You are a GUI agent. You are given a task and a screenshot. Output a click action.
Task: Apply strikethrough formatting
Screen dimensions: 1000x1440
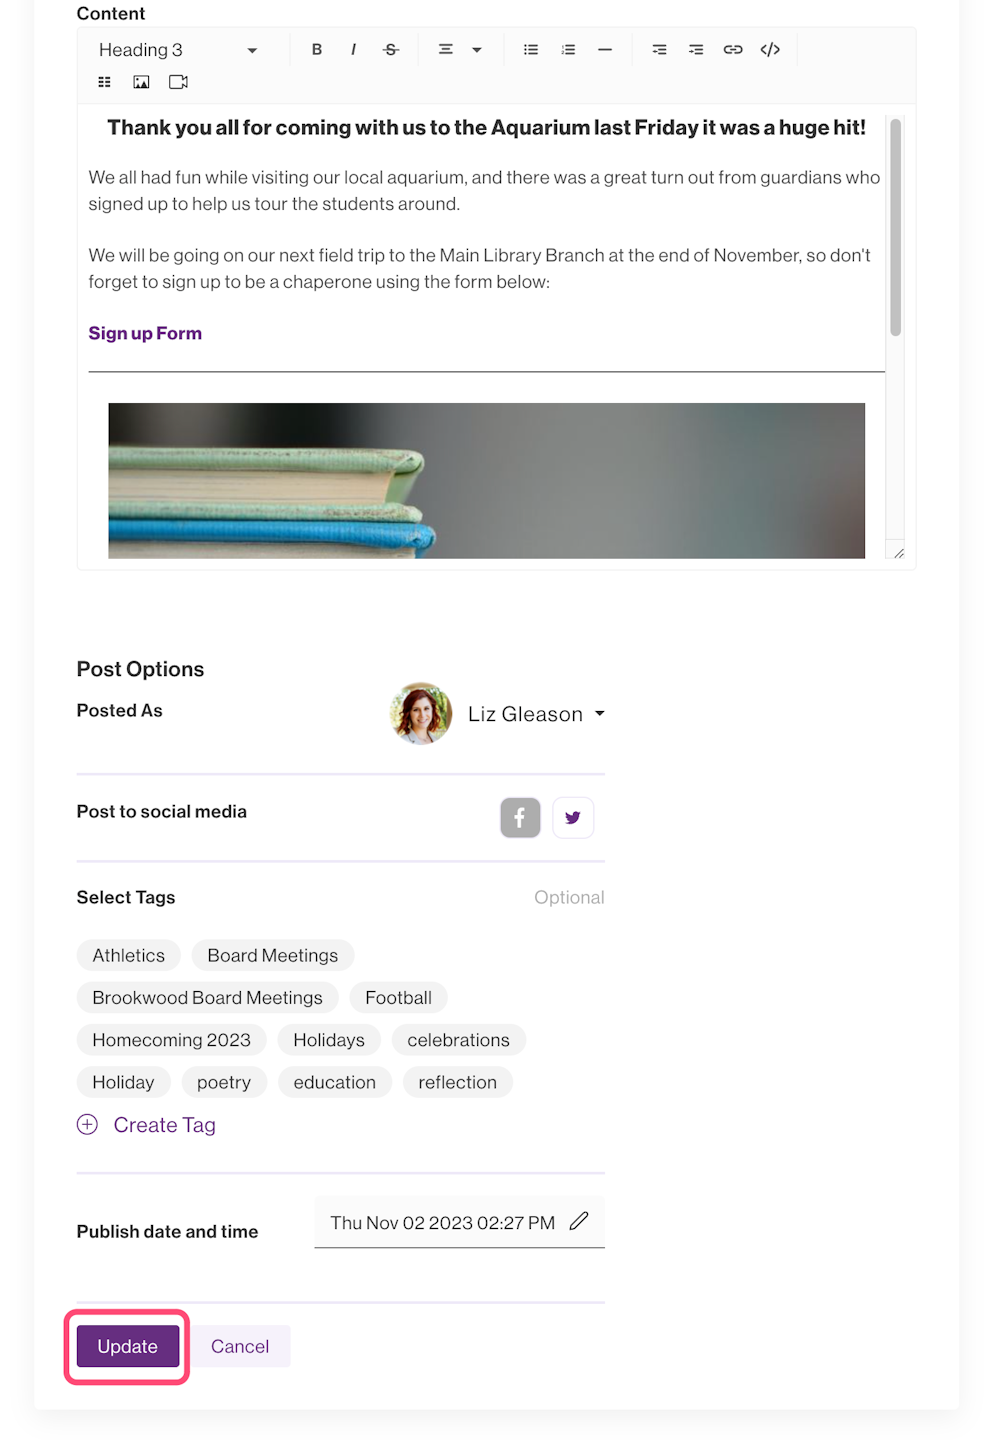tap(391, 50)
